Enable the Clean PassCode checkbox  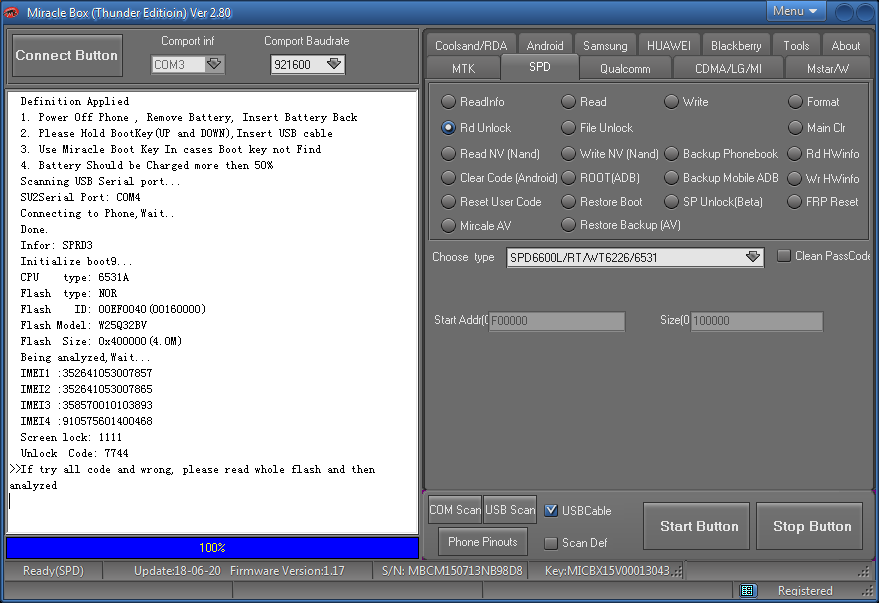pyautogui.click(x=784, y=256)
